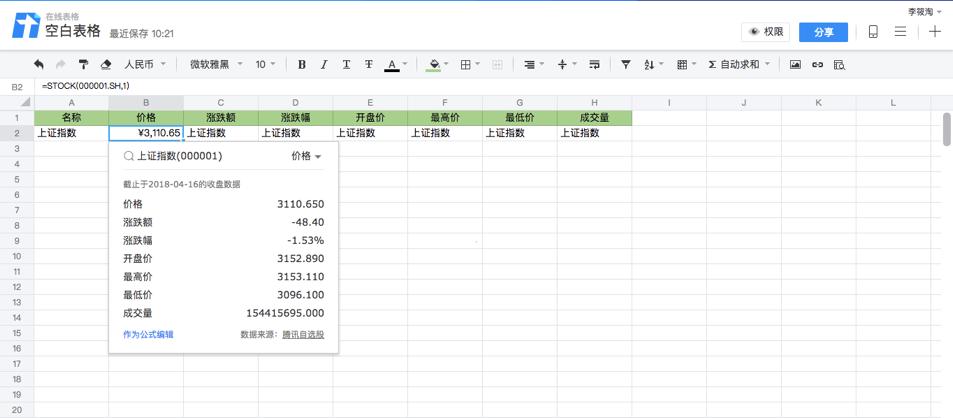Click the 成交量 header cell
Image resolution: width=953 pixels, height=418 pixels.
point(594,118)
